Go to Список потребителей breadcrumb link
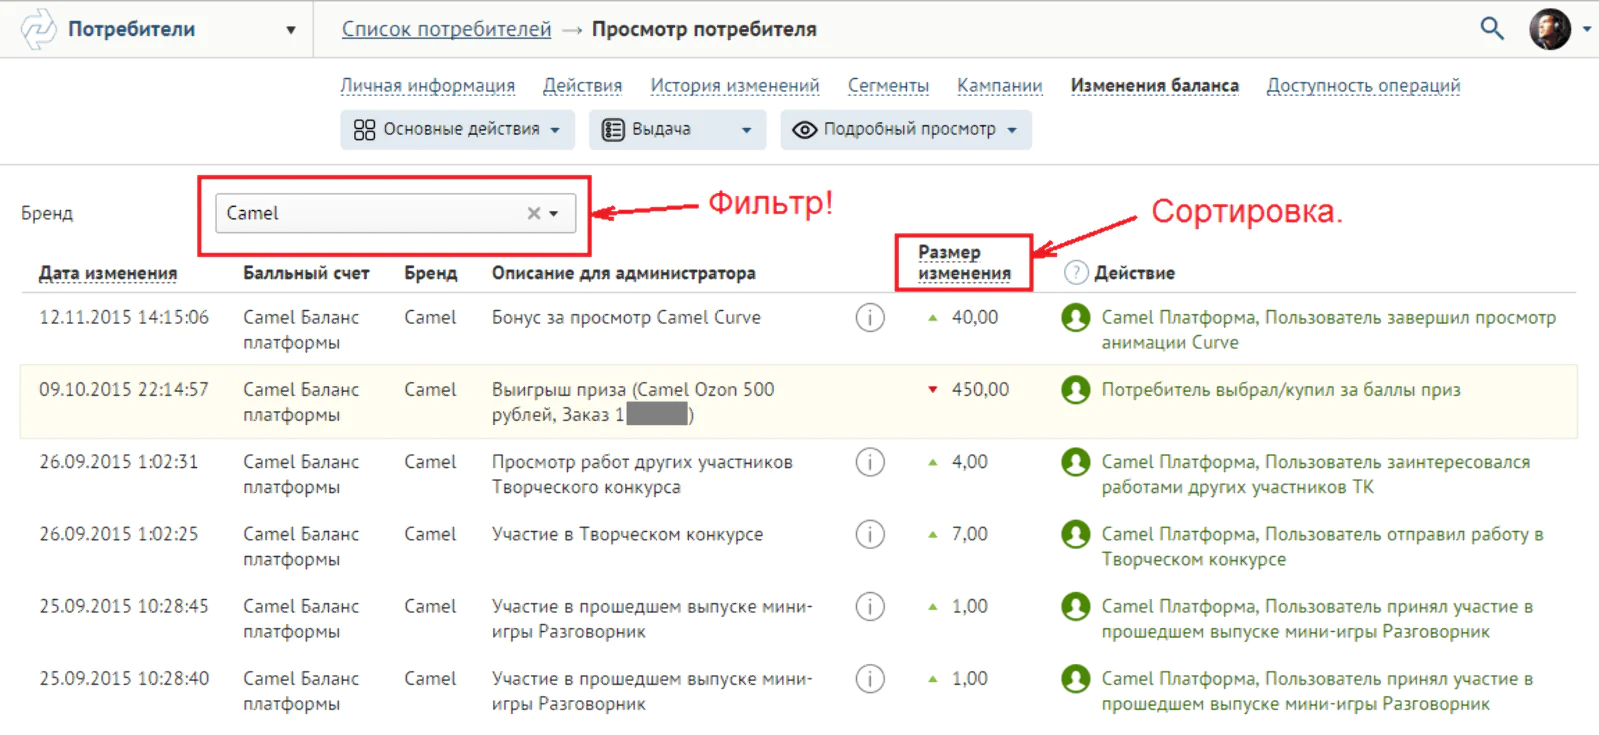Screen dimensions: 1599x735 pos(446,29)
